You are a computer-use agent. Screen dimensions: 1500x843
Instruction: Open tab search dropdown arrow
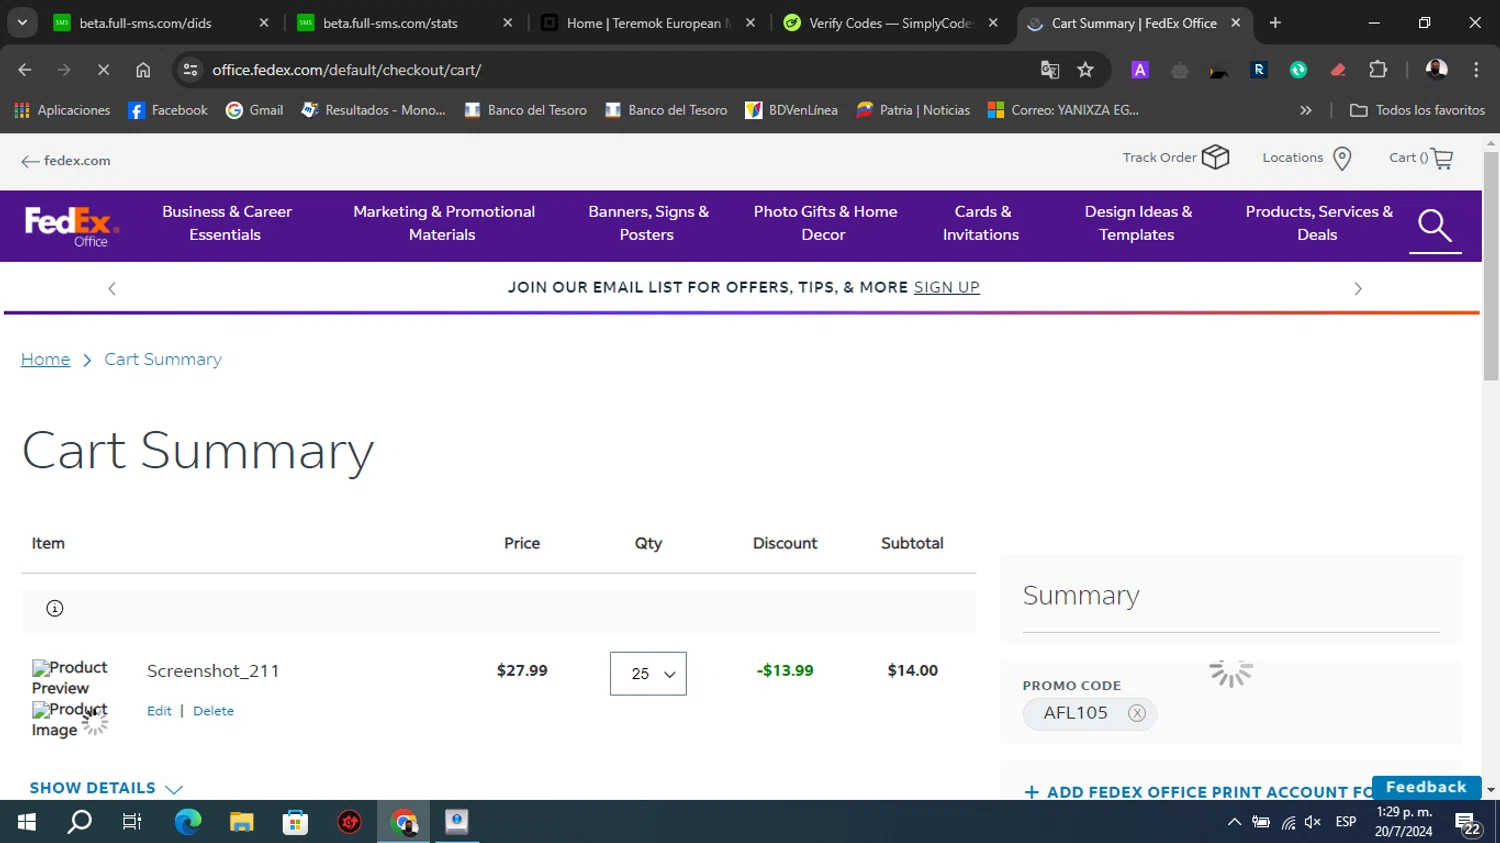[22, 23]
